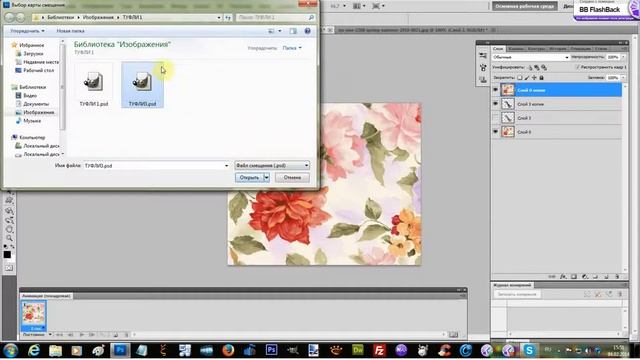The image size is (640, 360).
Task: Select the Zoom tool in toolbox
Action: click(9, 238)
